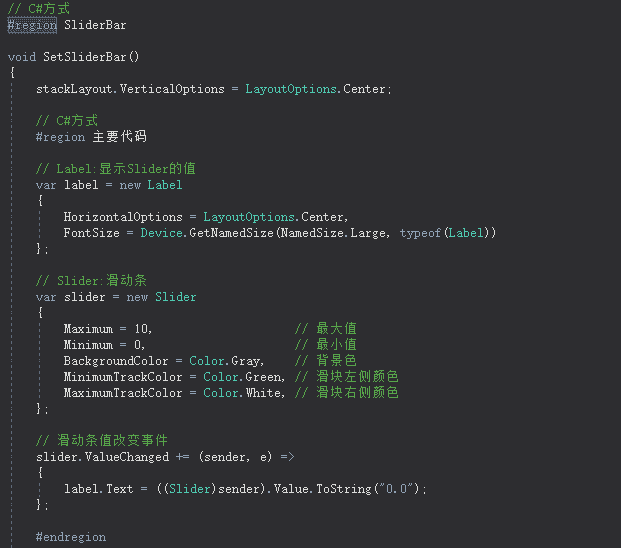The image size is (621, 548).
Task: Click the Green color value
Action: pyautogui.click(x=263, y=377)
